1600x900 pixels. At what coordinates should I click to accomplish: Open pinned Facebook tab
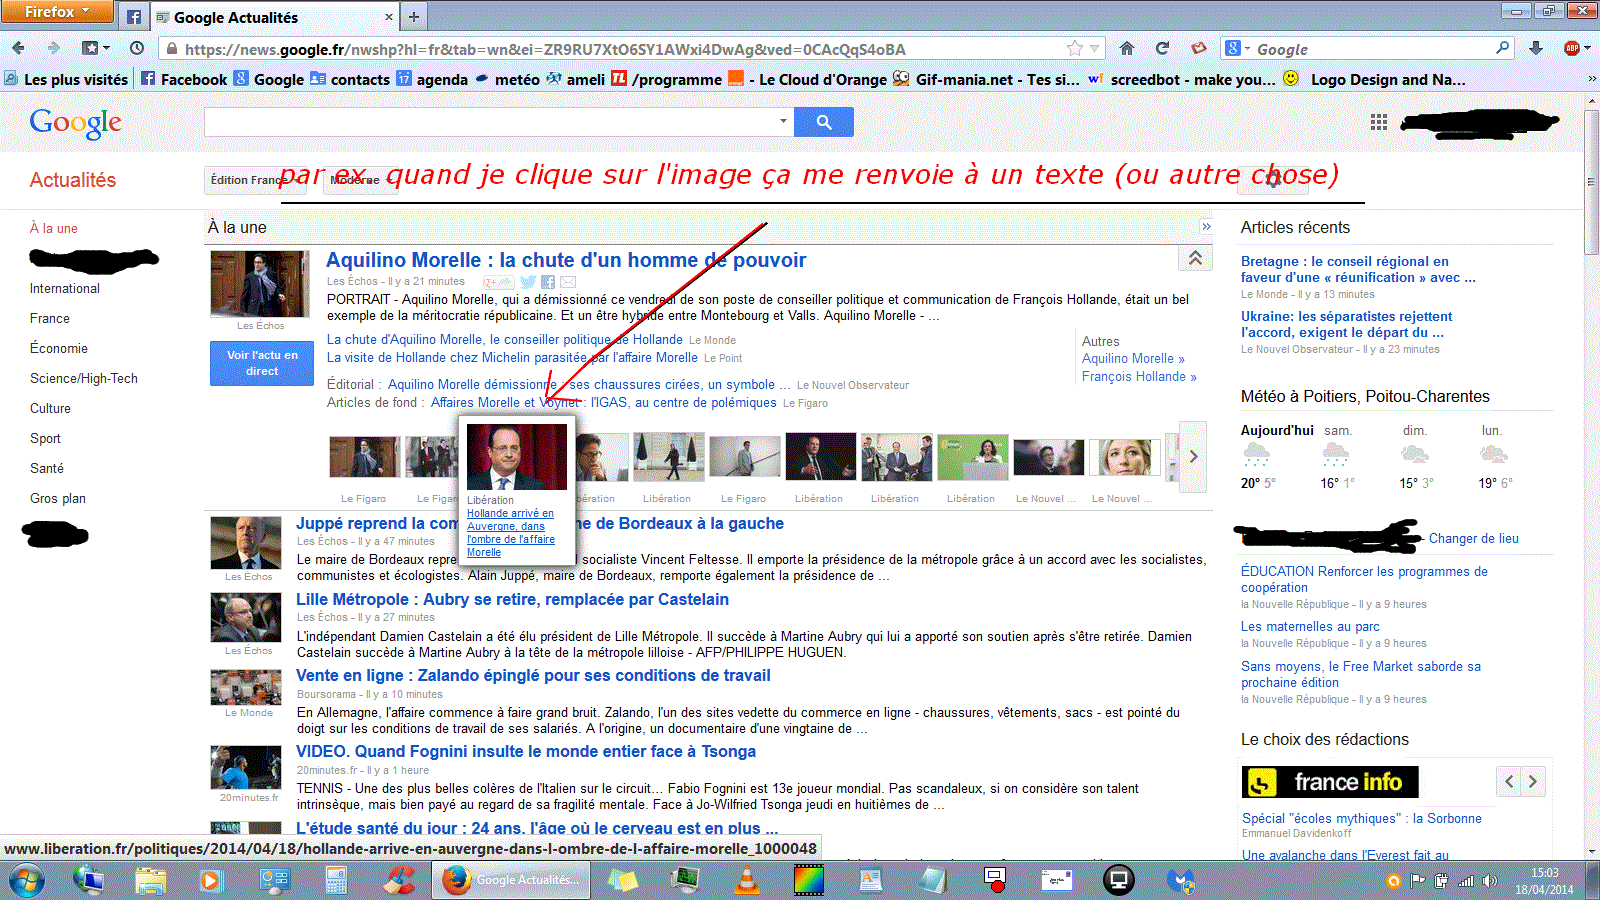[134, 17]
